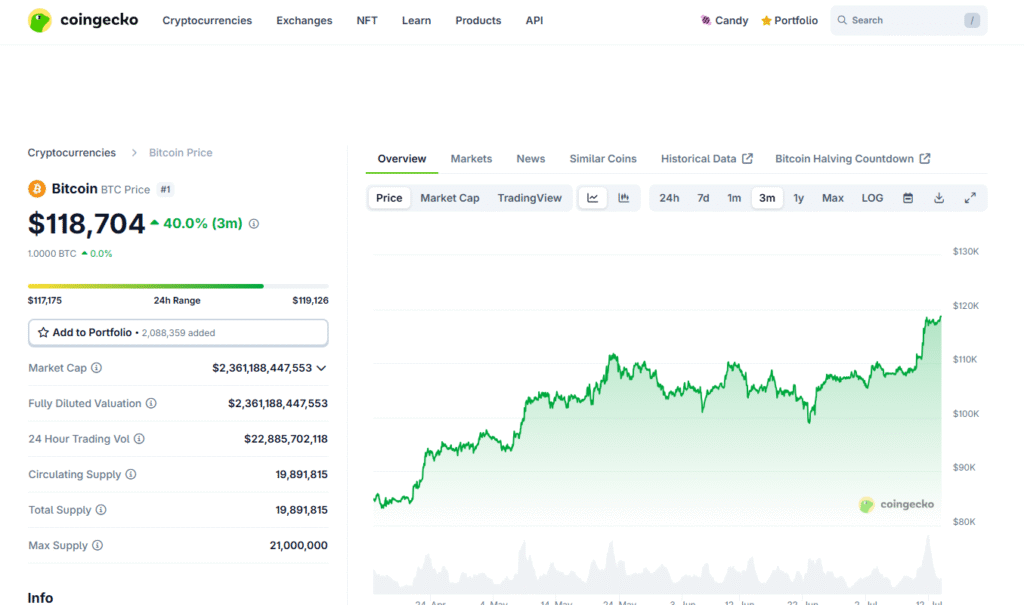Open Portfolio via star icon
Screen dimensions: 1024x605
click(766, 21)
